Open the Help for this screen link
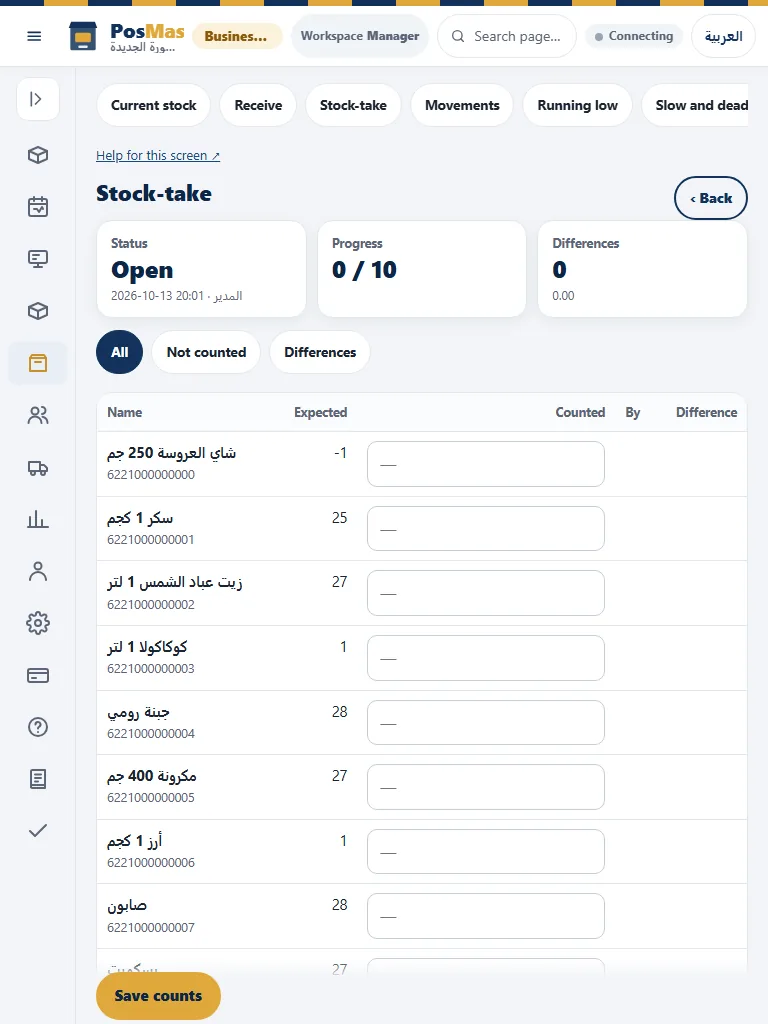The height and width of the screenshot is (1024, 768). [158, 155]
